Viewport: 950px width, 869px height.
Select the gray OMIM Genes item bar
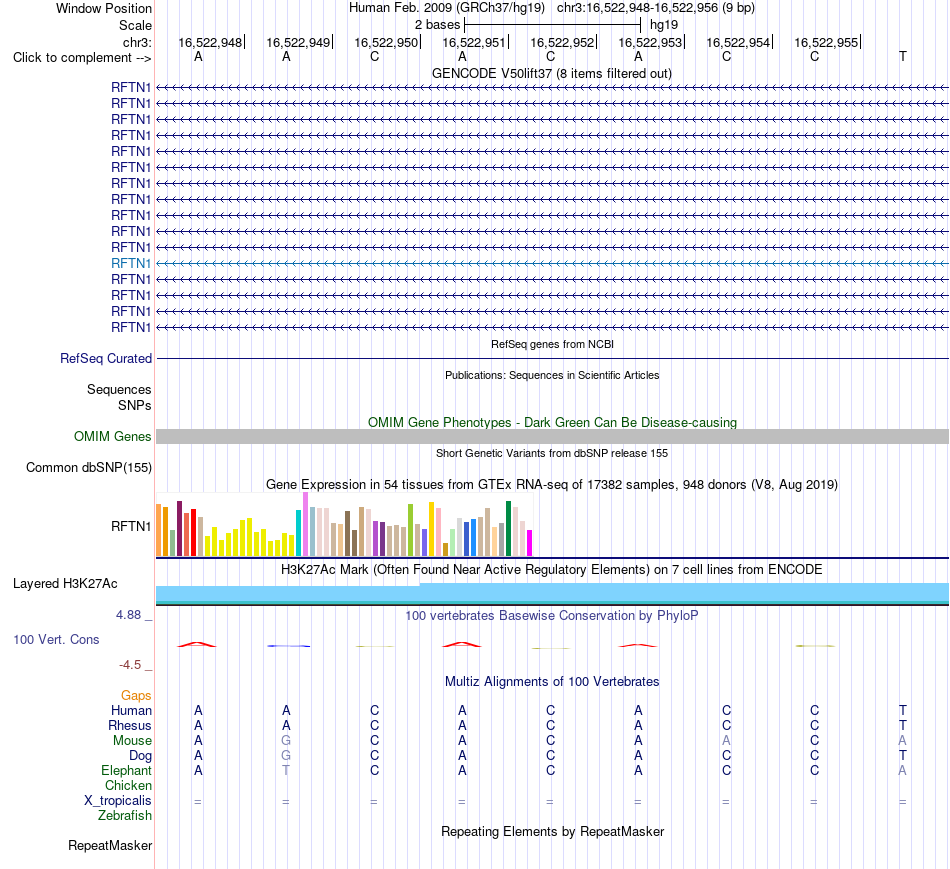pos(552,436)
